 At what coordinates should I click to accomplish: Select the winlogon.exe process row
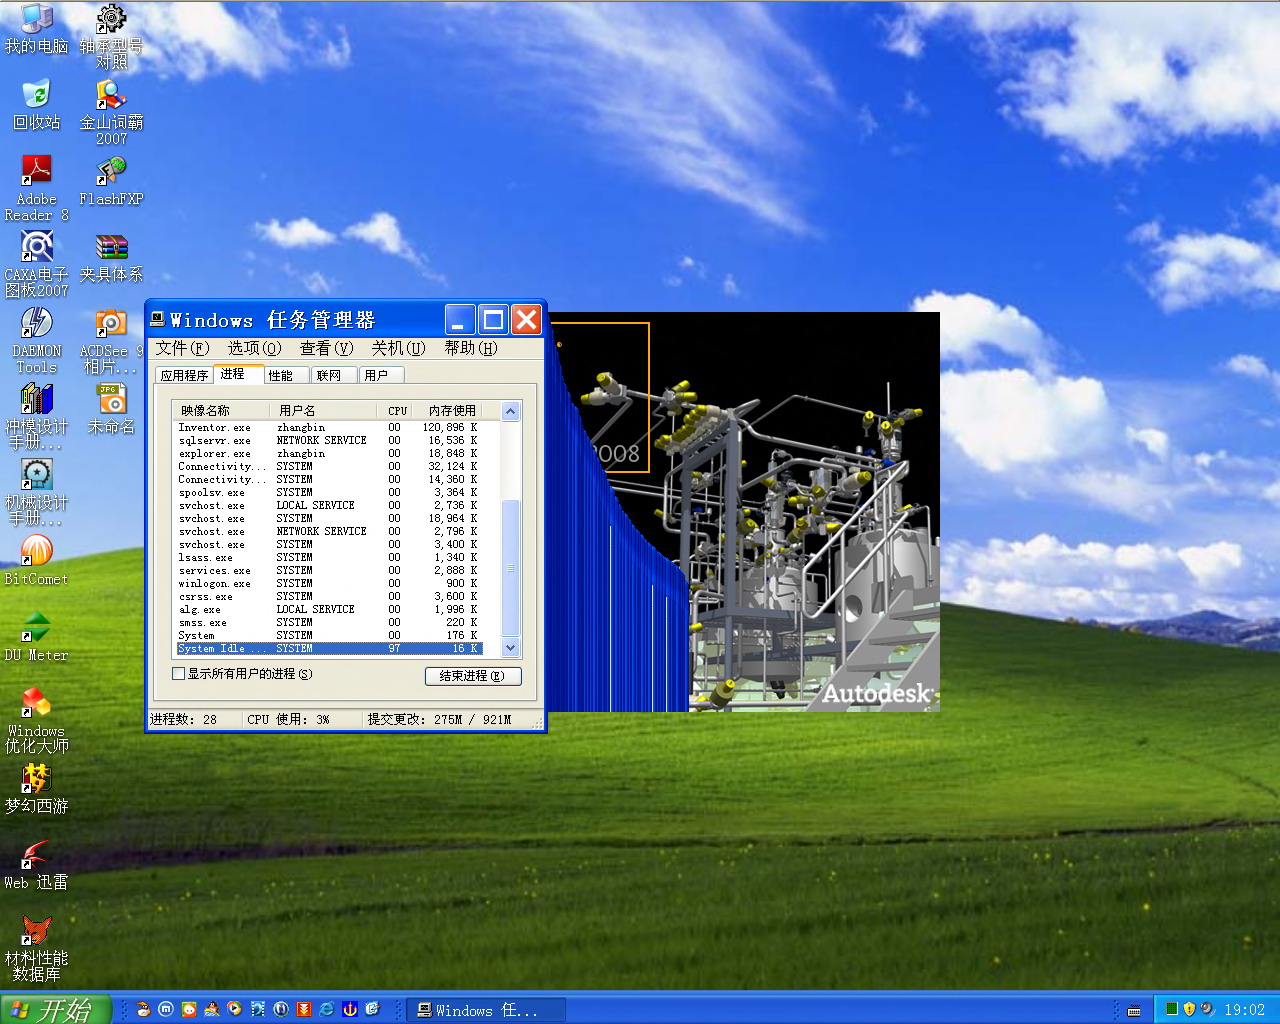coord(328,583)
